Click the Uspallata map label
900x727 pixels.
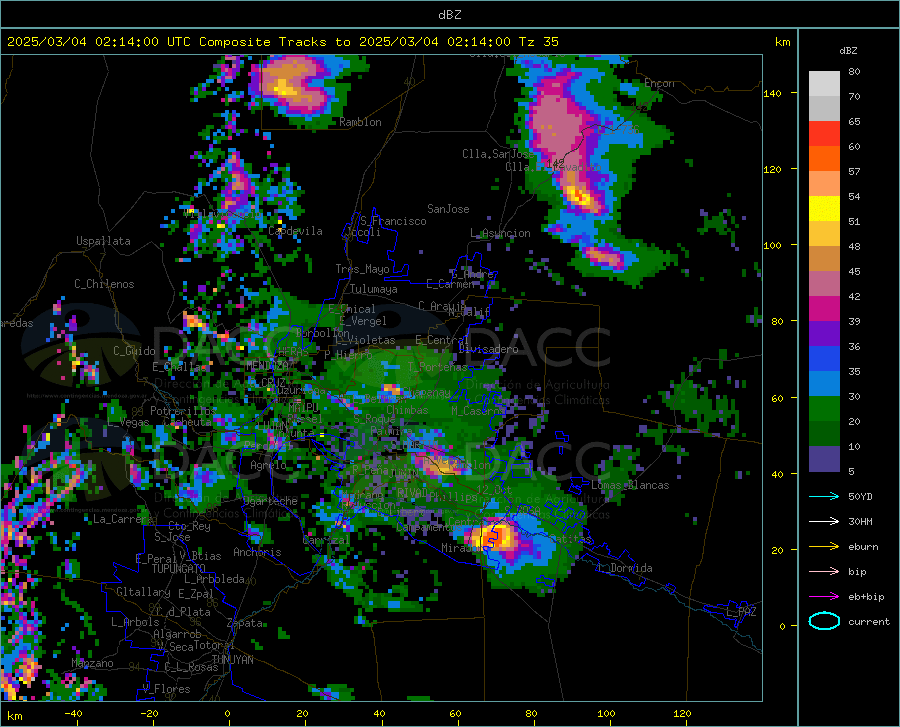(x=103, y=241)
